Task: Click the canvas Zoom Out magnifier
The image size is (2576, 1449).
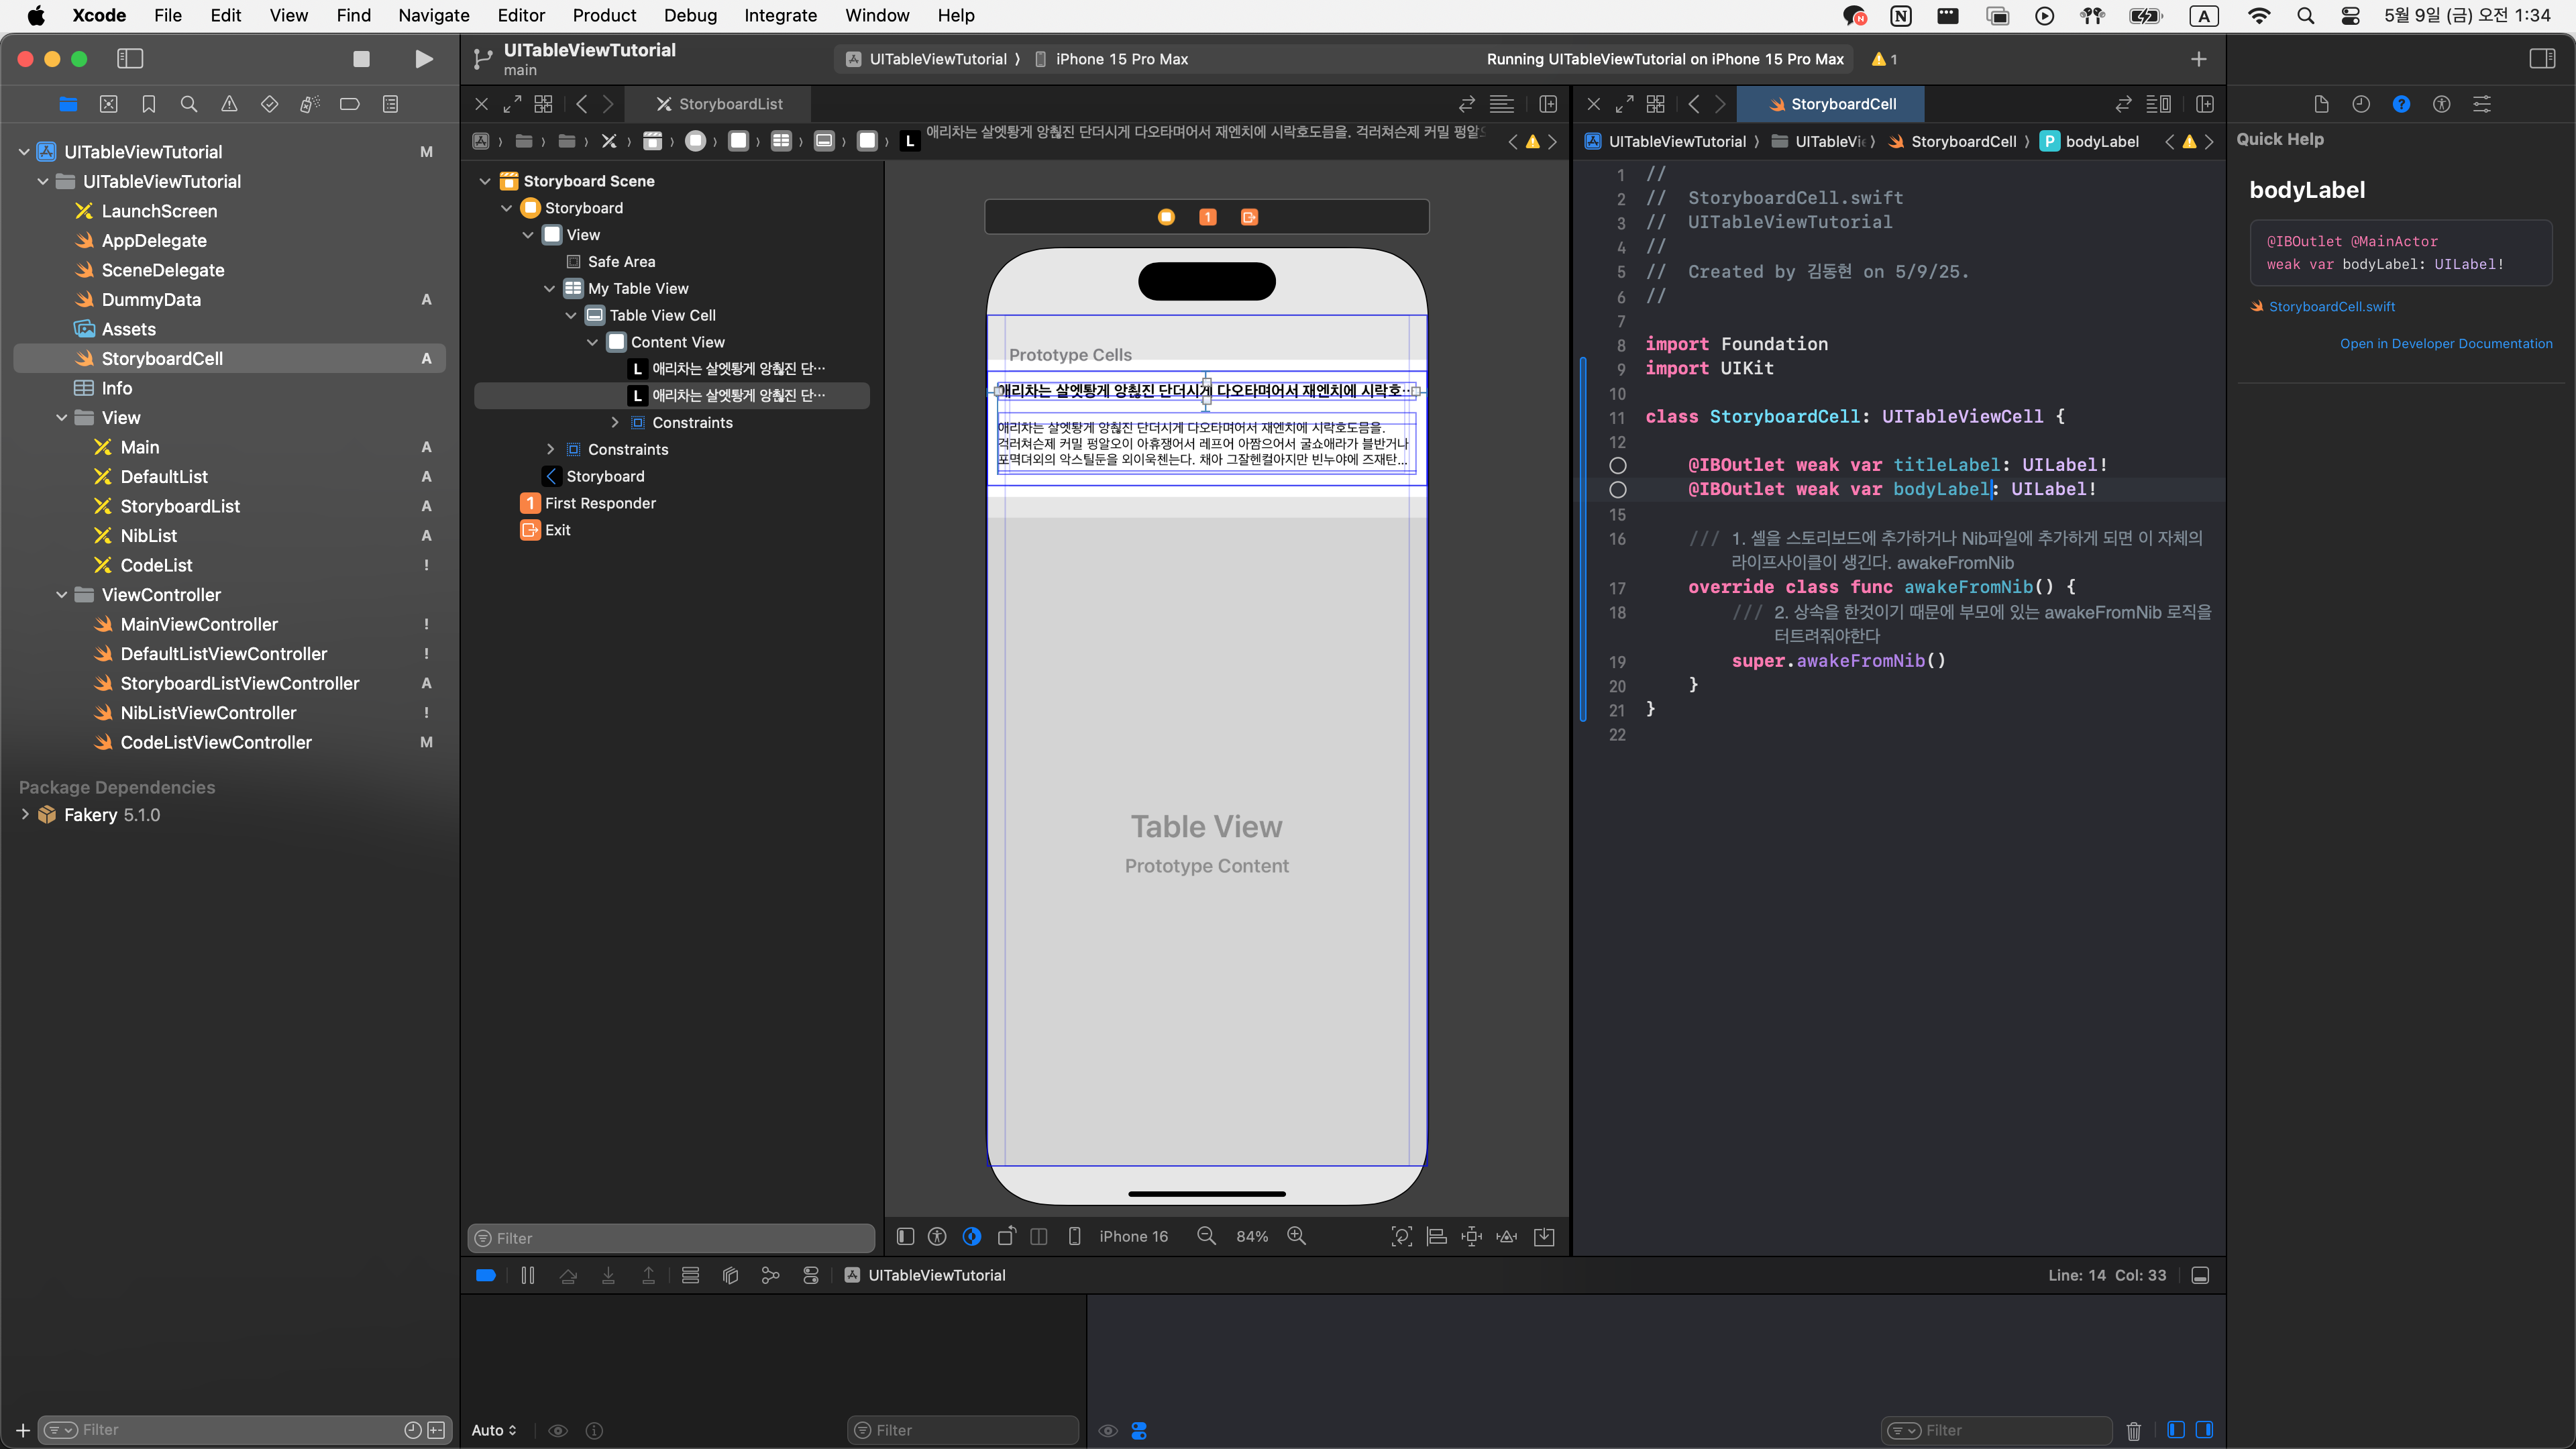Action: pos(1207,1236)
